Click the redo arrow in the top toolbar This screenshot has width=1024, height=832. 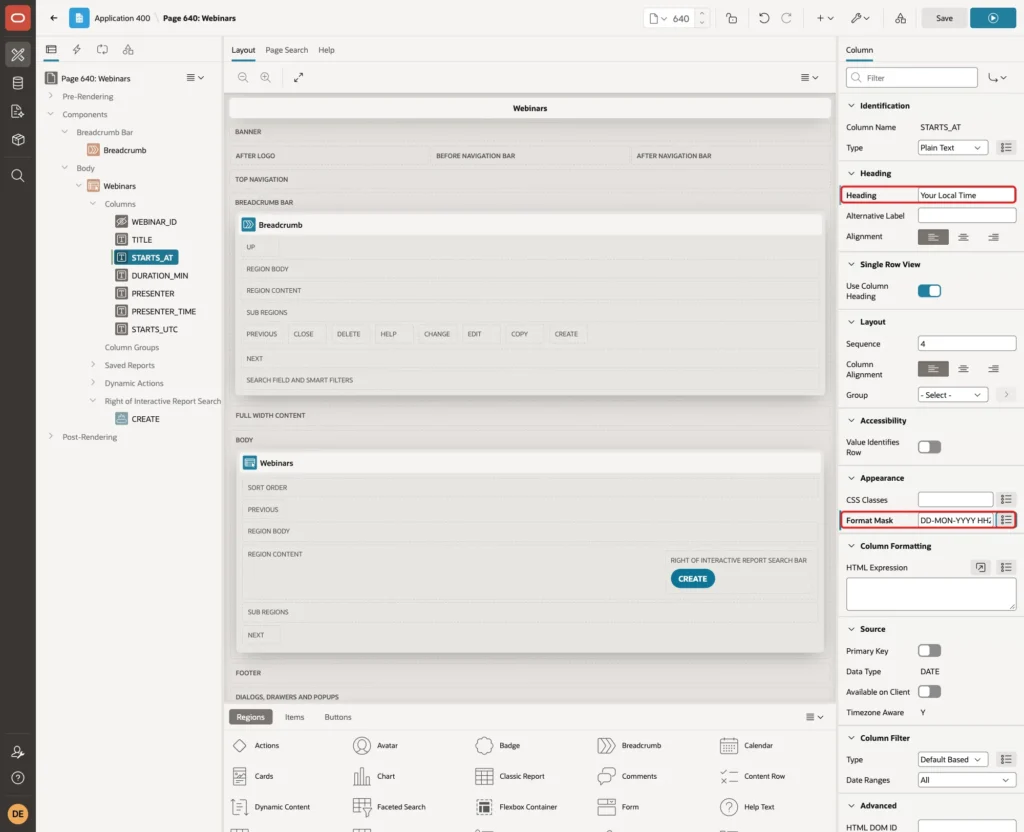[786, 18]
